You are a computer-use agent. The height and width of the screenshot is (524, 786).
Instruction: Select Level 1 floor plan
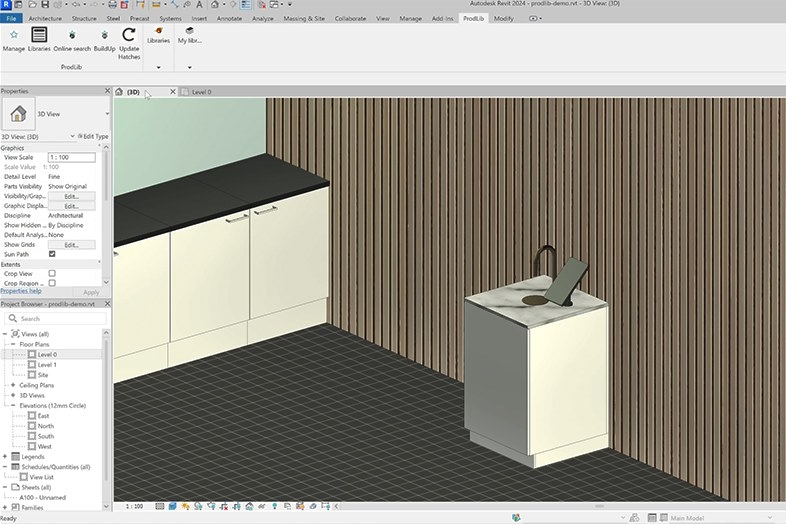coord(47,365)
